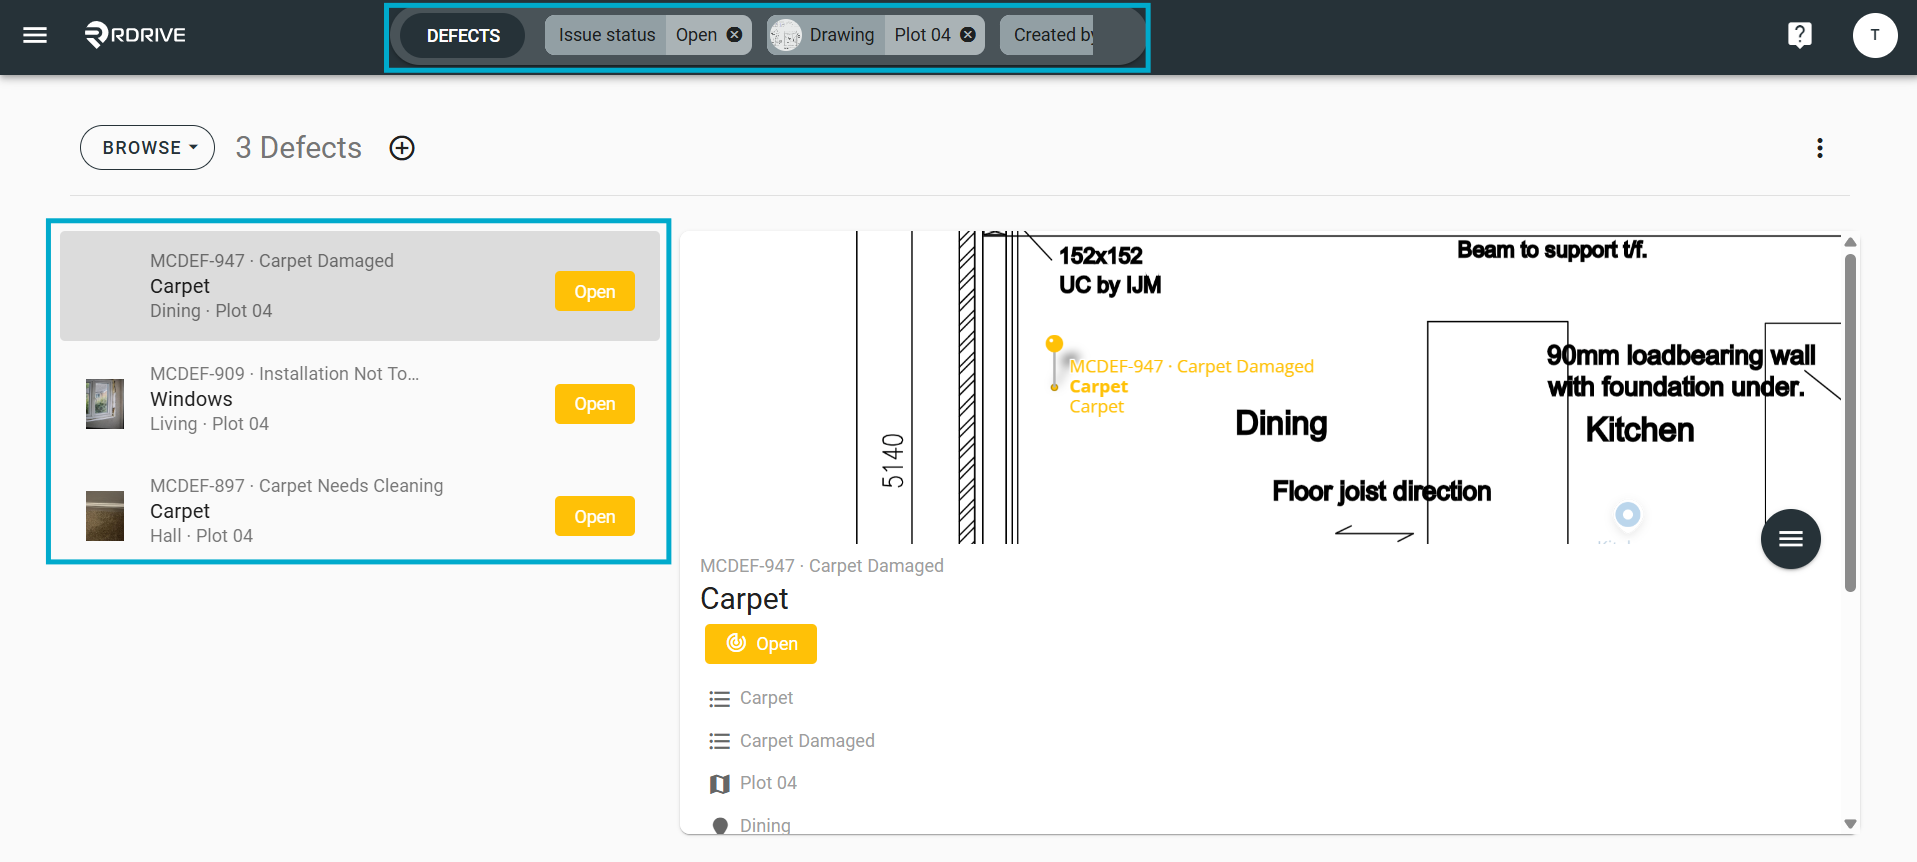This screenshot has width=1917, height=862.
Task: Open the Windows defect photo thumbnail
Action: point(105,404)
